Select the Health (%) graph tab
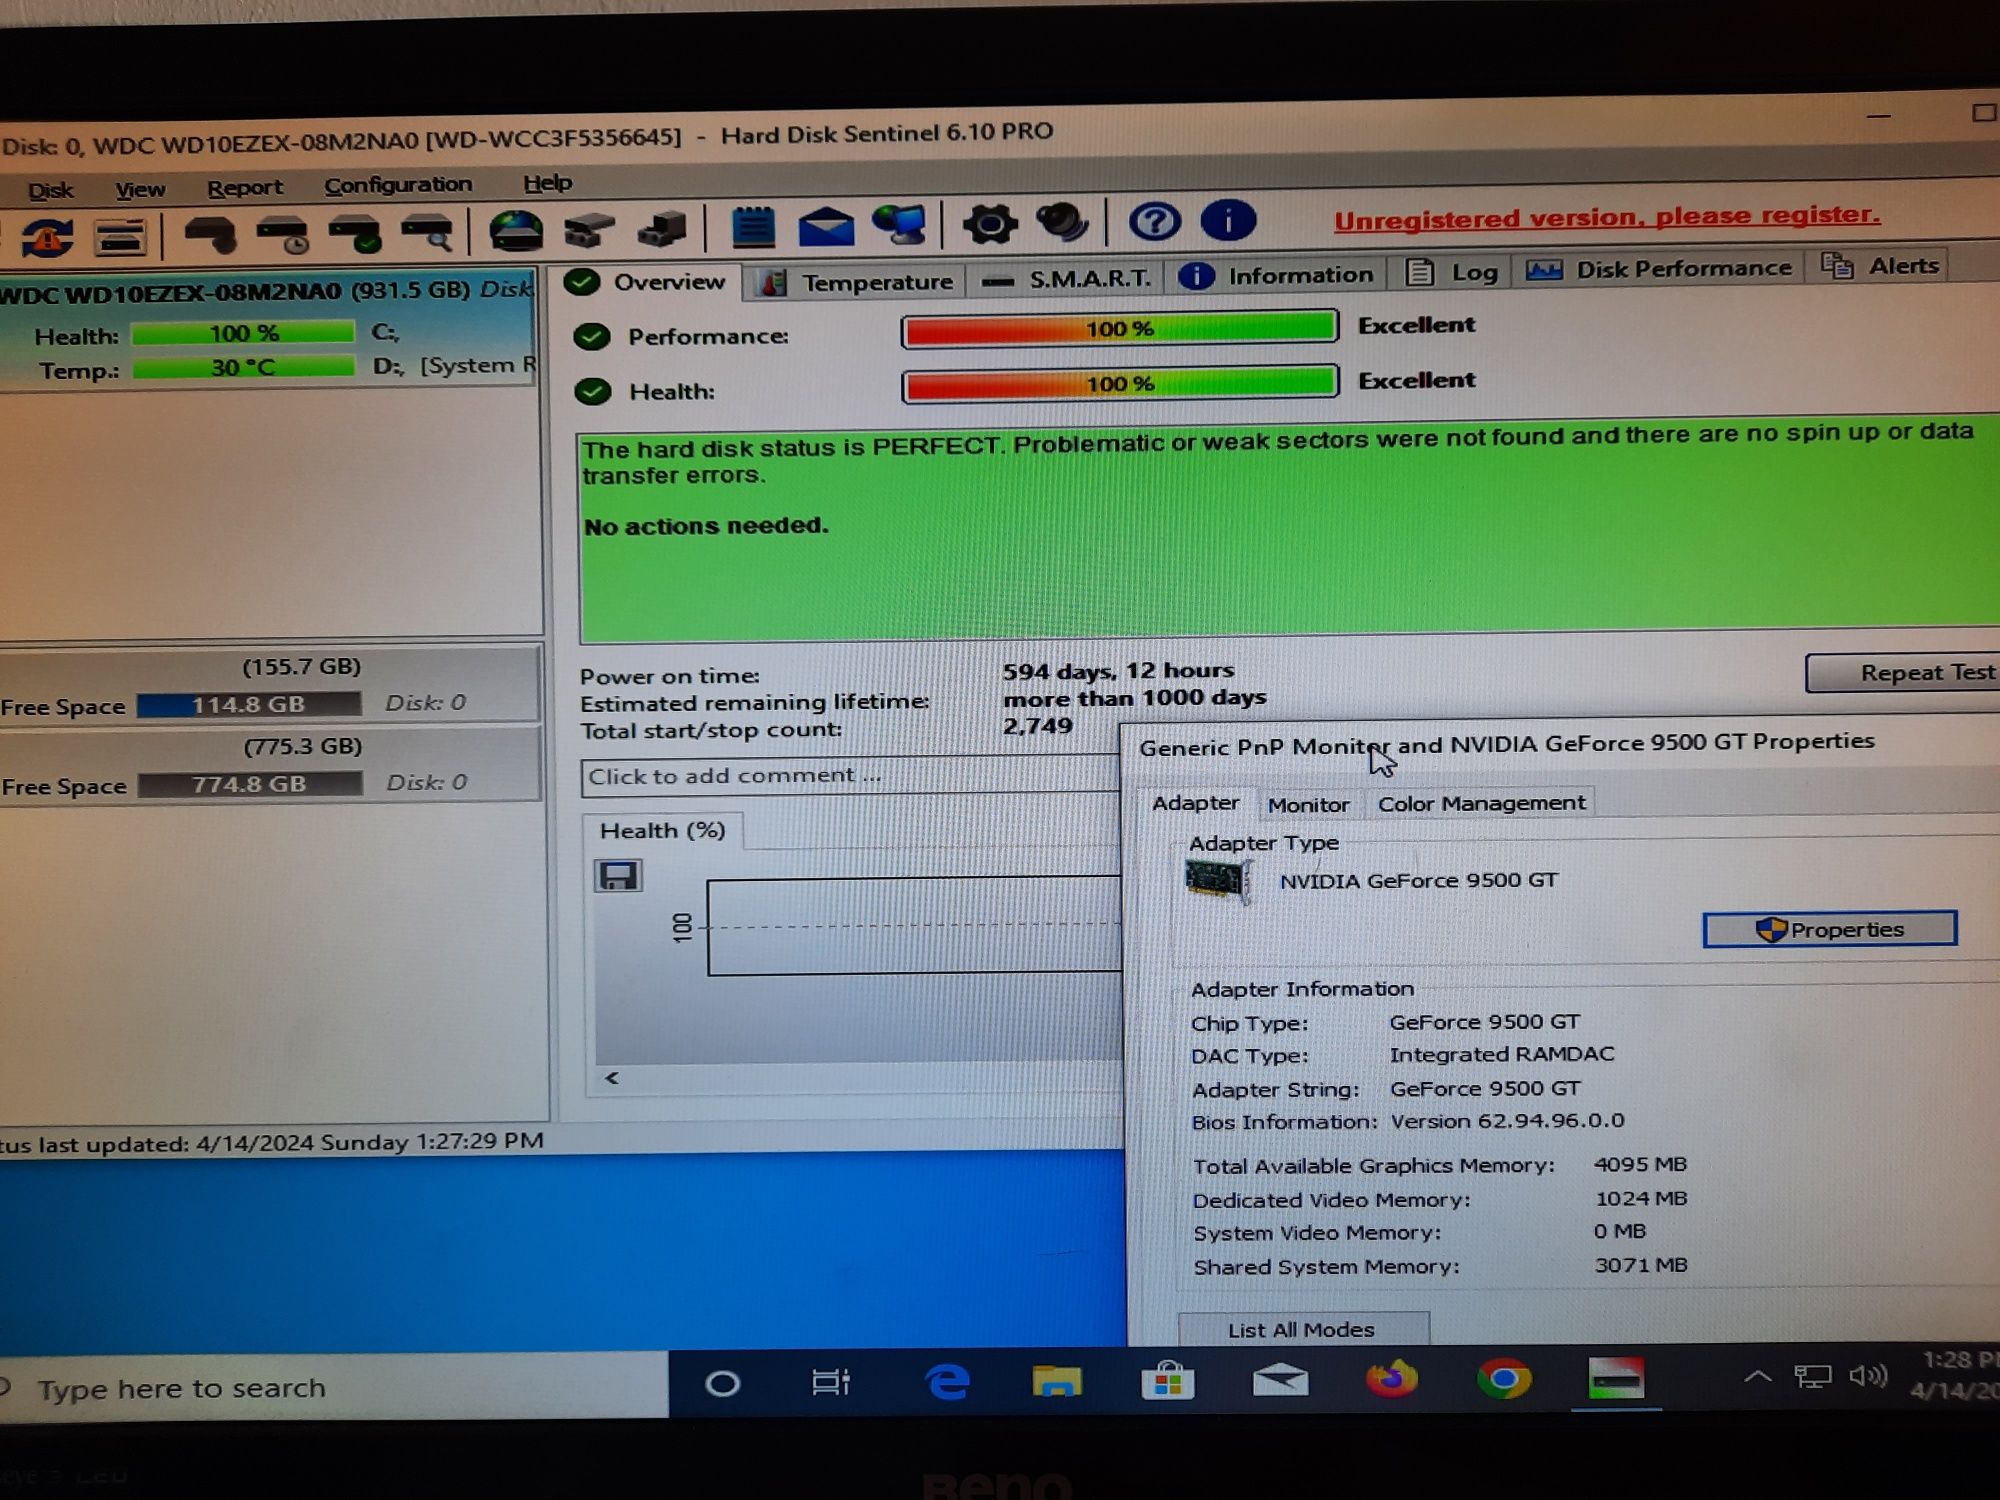This screenshot has height=1500, width=2000. (x=663, y=831)
